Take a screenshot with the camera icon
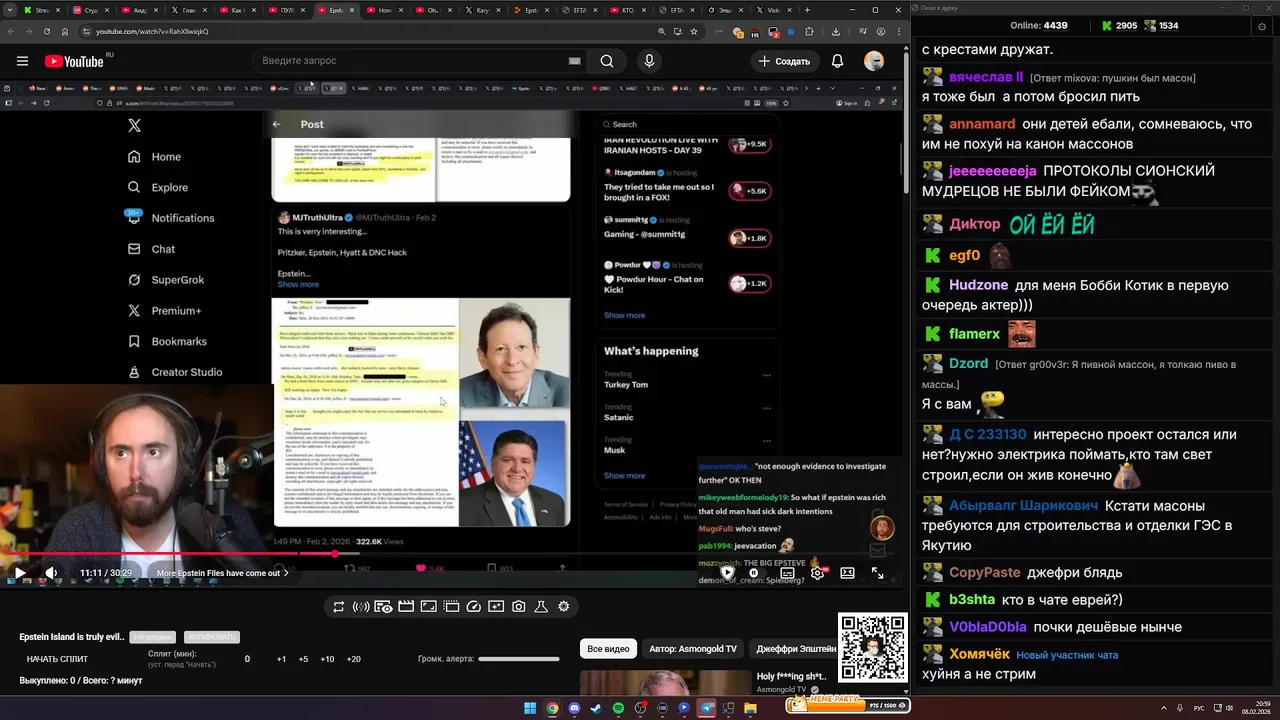 pos(519,606)
